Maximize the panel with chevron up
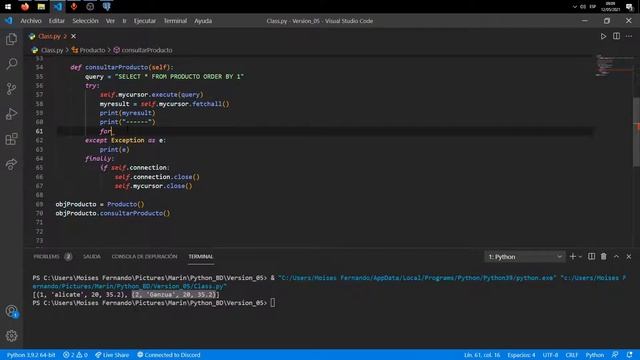This screenshot has width=640, height=360. [616, 256]
